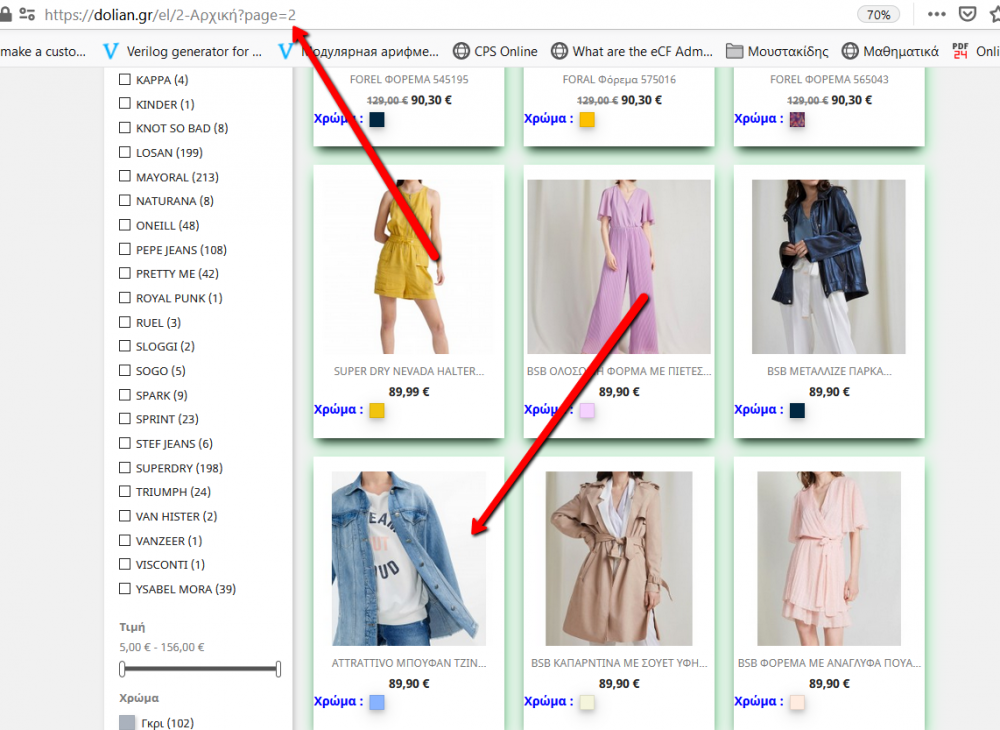
Task: Check the SPARK (9) checkbox
Action: click(x=125, y=395)
